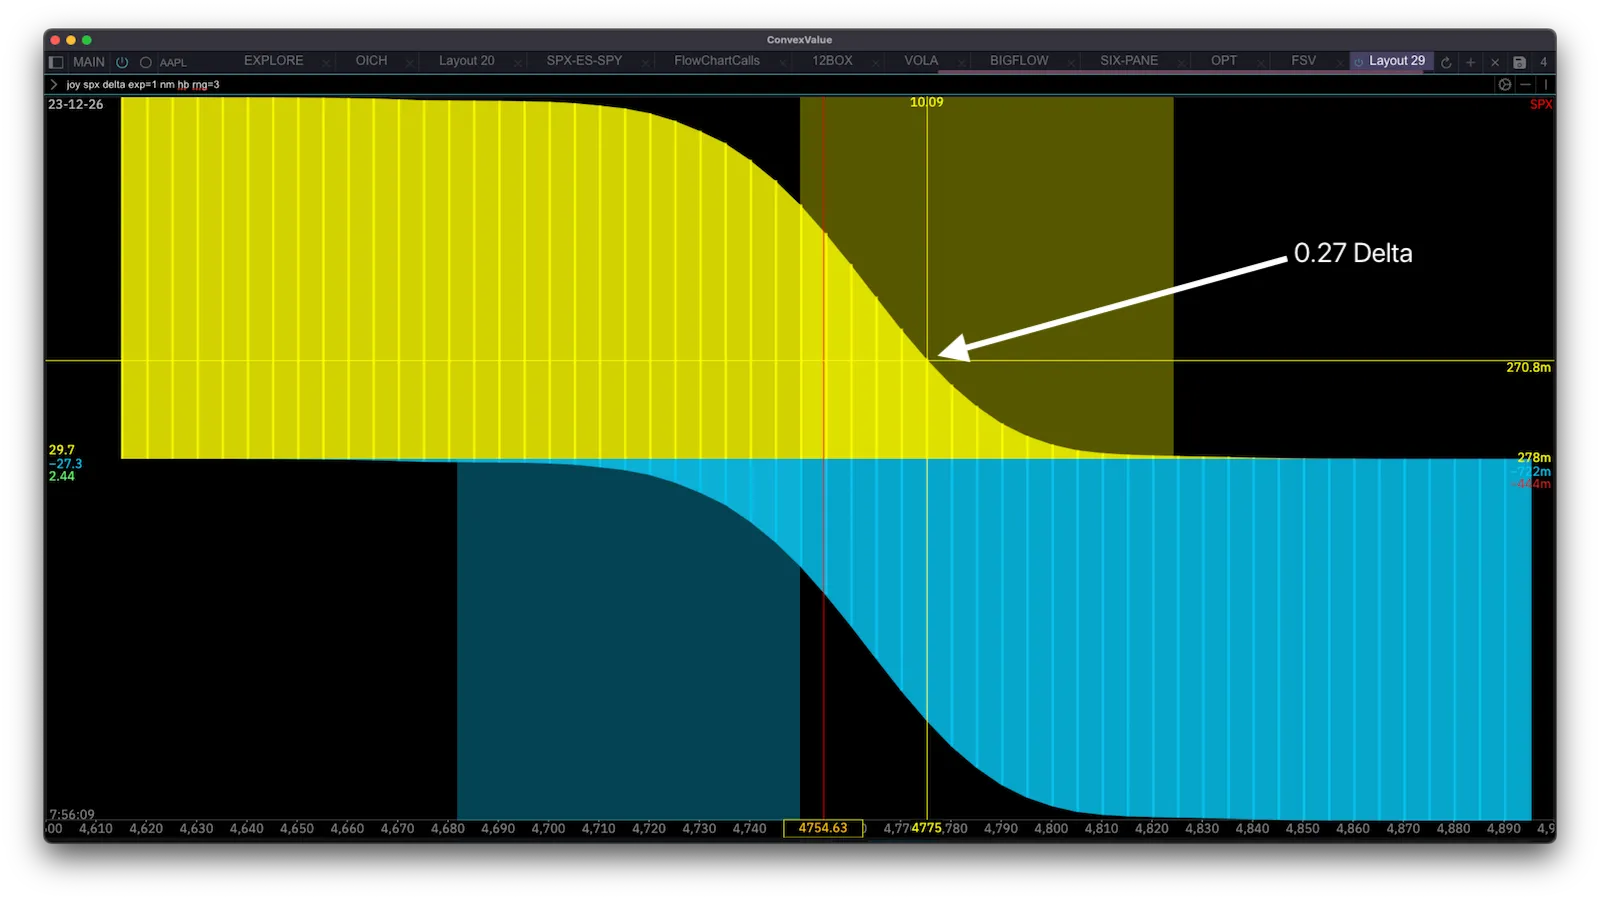Click the 4775 highlighted strike label
The height and width of the screenshot is (900, 1600).
927,828
